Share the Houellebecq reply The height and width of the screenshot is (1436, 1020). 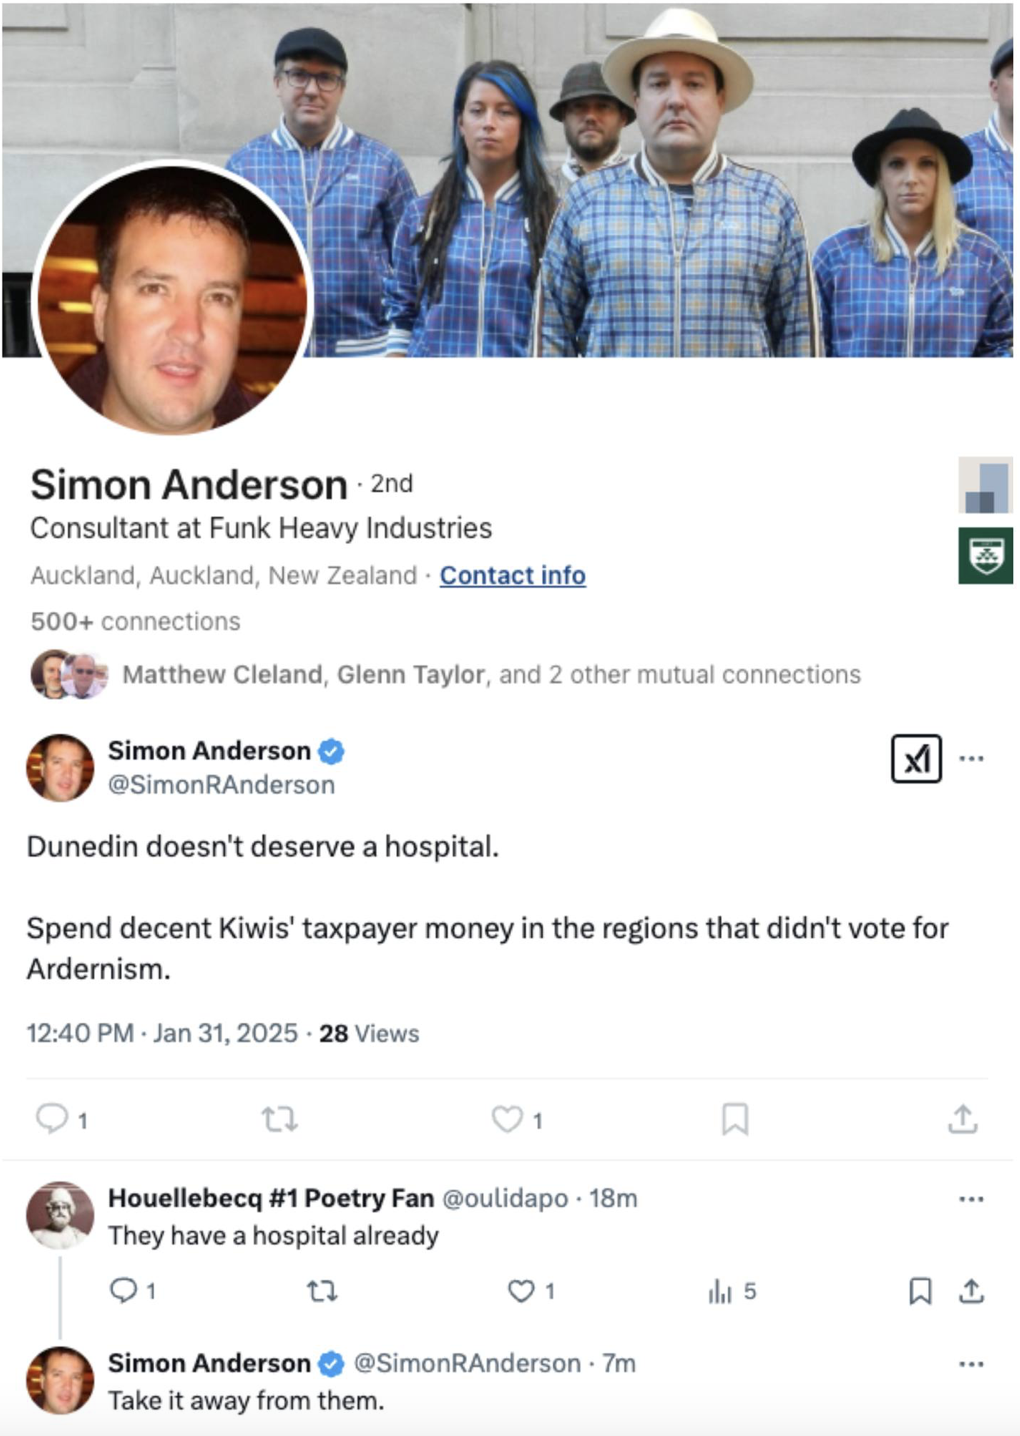tap(971, 1291)
